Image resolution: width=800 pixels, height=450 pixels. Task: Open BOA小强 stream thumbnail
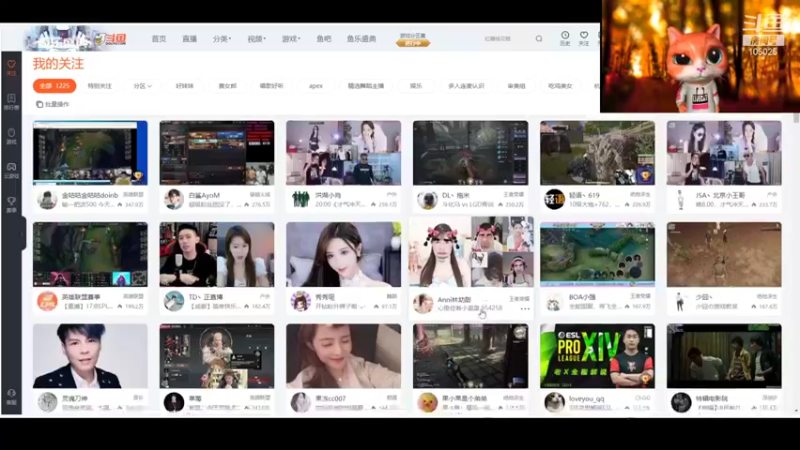click(597, 254)
